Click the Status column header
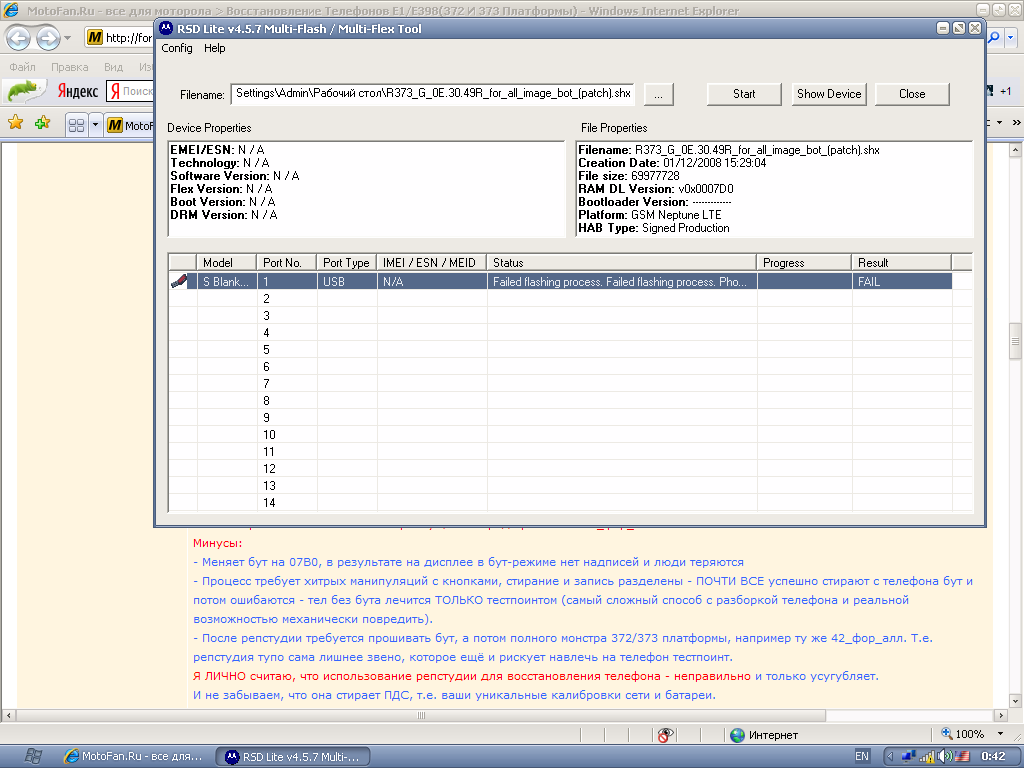1024x768 pixels. point(622,263)
